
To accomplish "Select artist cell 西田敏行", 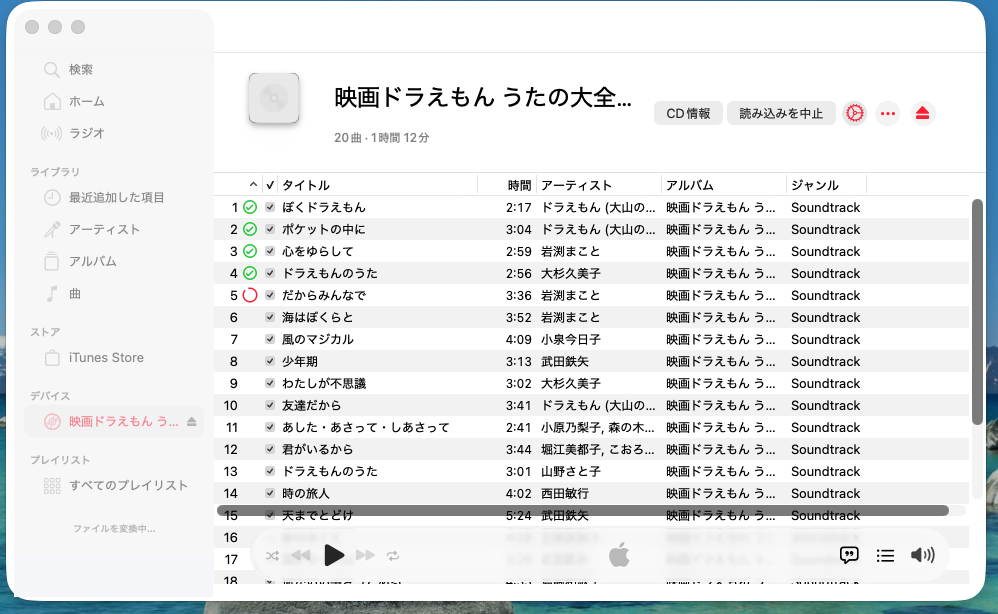I will point(565,493).
